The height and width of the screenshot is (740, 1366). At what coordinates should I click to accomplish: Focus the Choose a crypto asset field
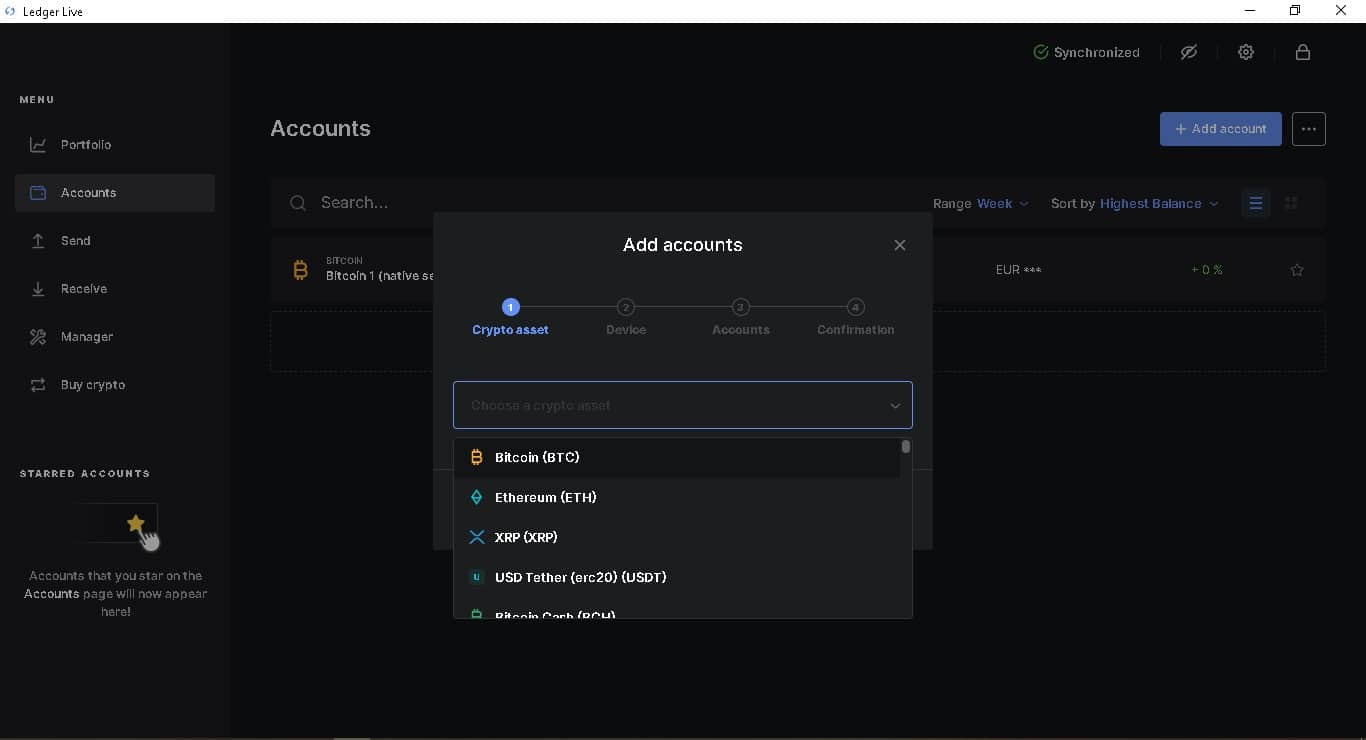pyautogui.click(x=683, y=405)
